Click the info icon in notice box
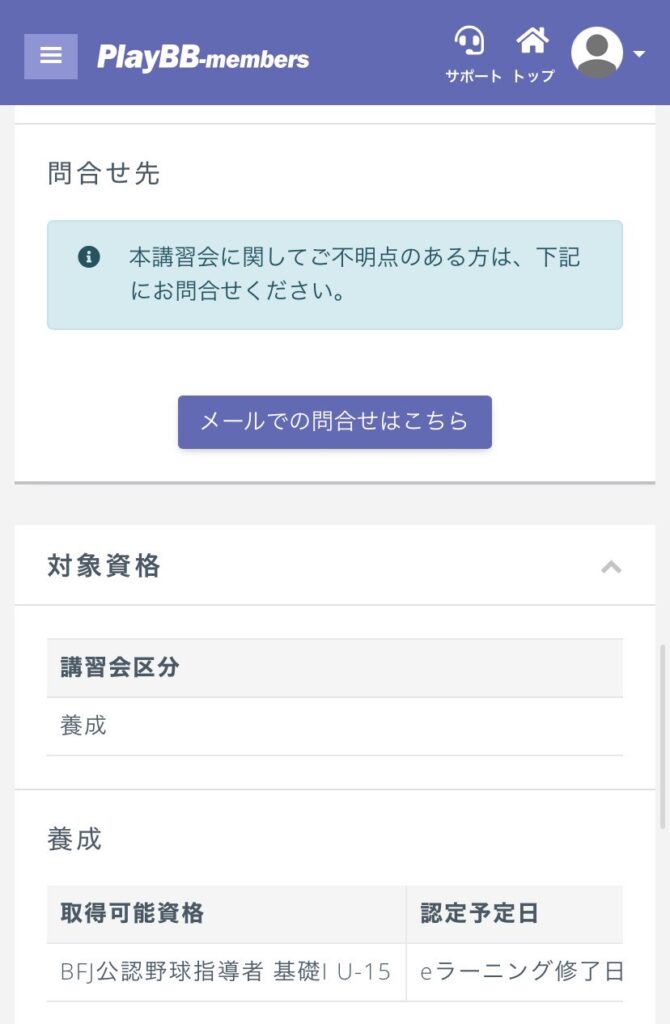This screenshot has width=670, height=1024. pos(89,257)
